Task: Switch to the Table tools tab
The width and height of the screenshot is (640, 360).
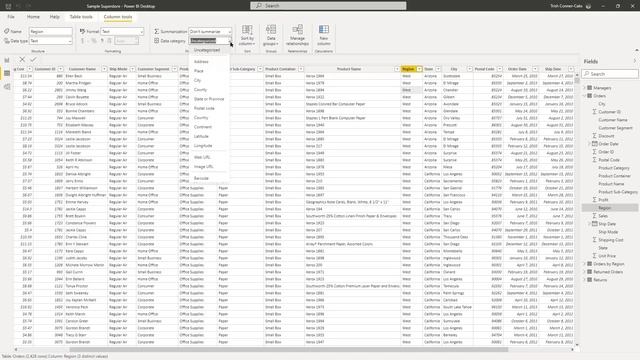Action: pos(81,17)
